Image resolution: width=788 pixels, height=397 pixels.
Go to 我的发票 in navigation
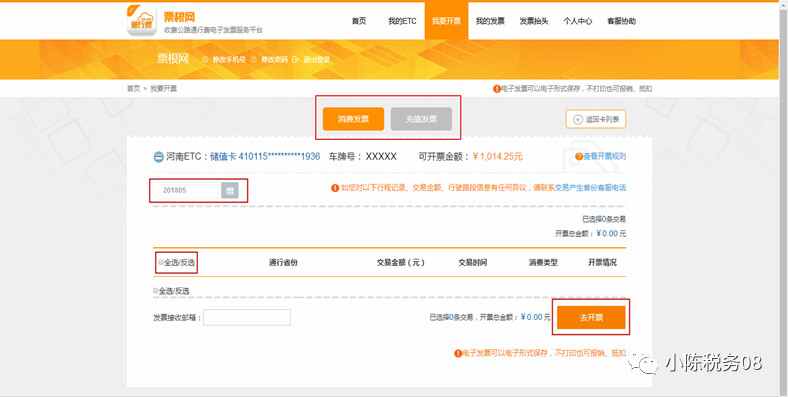(x=490, y=21)
